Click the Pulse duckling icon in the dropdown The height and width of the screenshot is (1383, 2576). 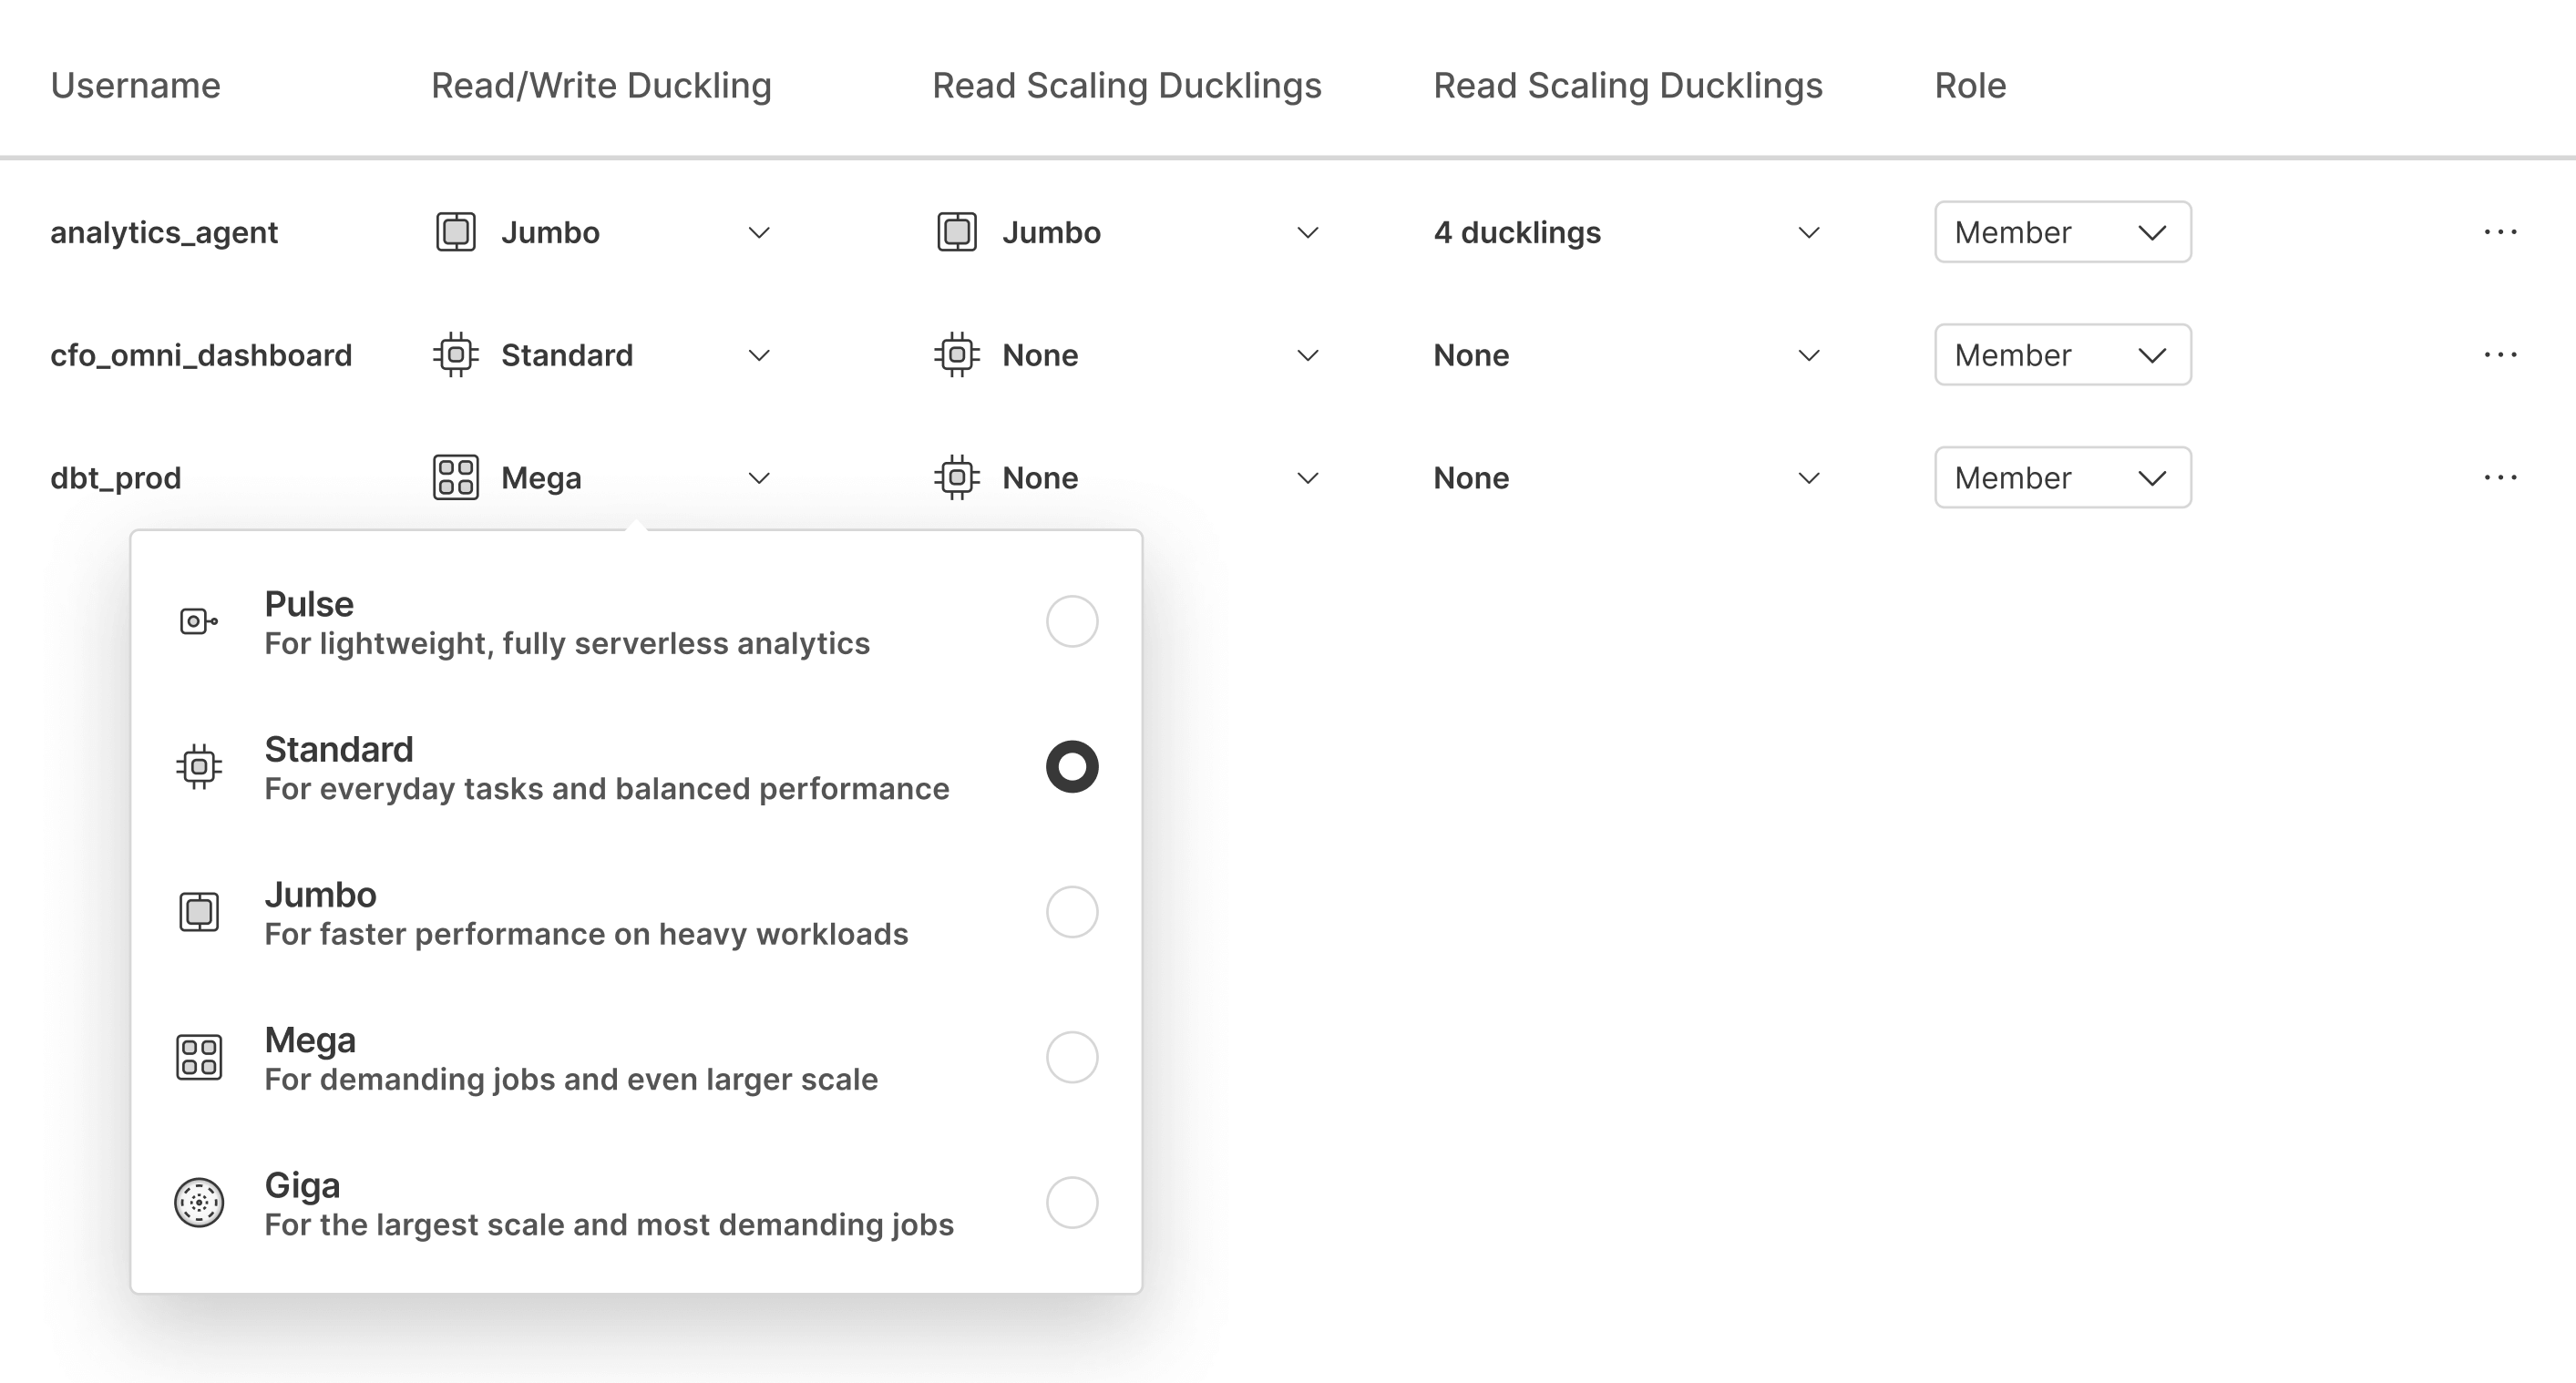click(197, 620)
